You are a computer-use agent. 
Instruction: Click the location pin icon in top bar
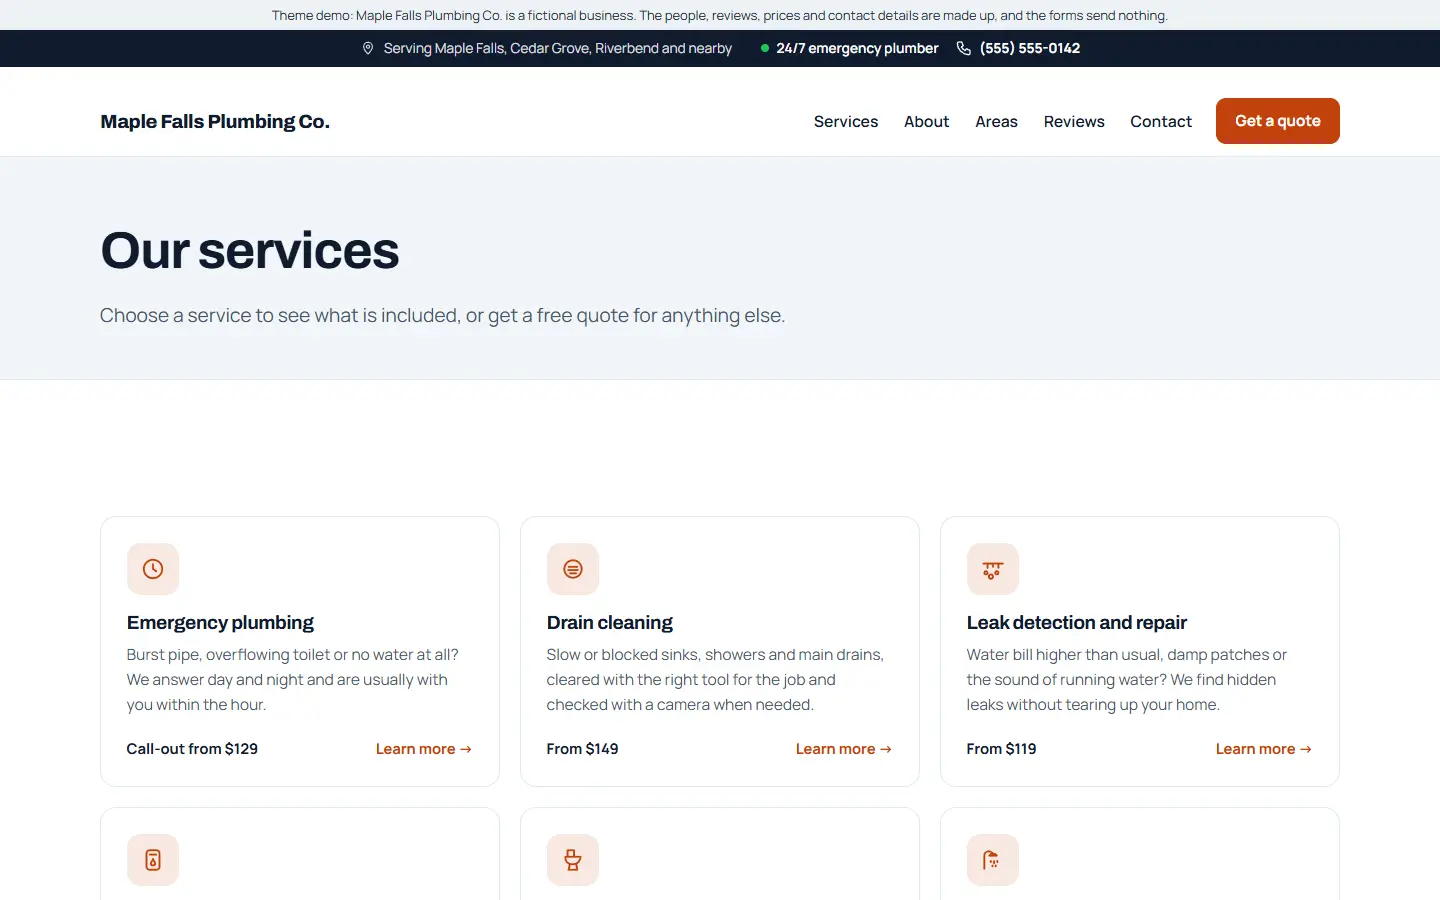pos(368,48)
